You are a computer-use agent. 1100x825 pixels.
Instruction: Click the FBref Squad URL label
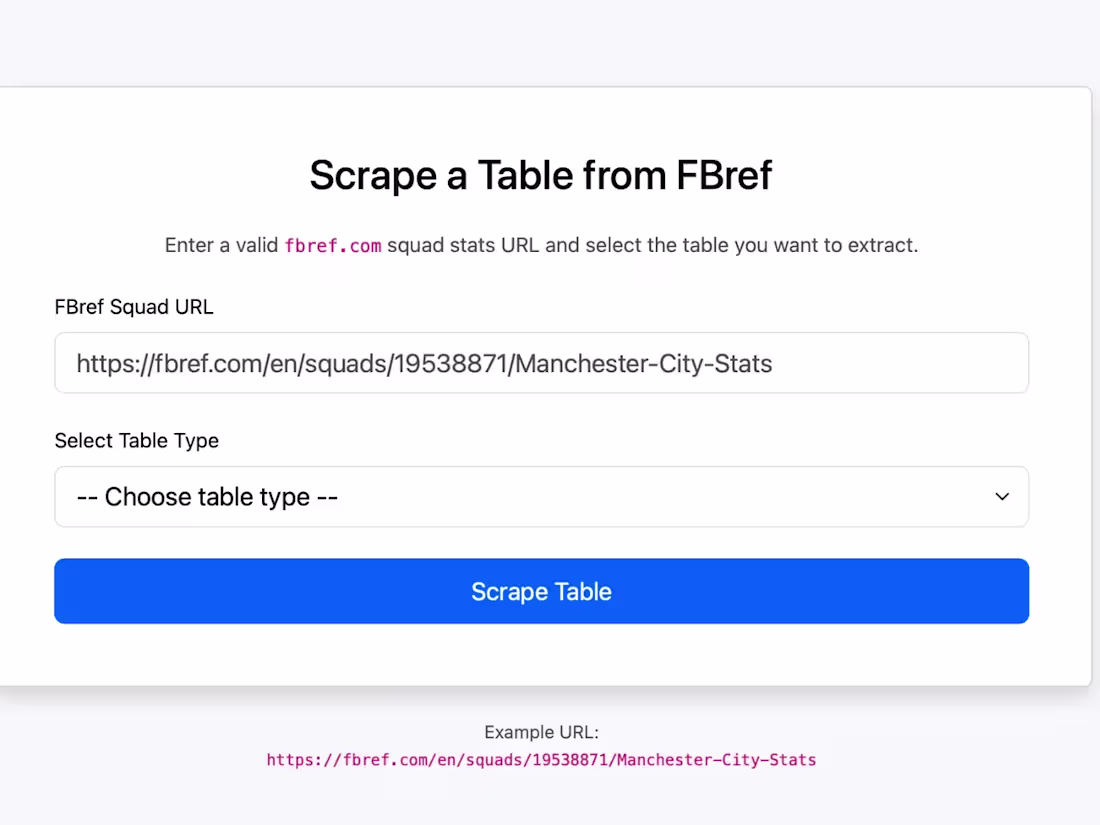pos(134,307)
